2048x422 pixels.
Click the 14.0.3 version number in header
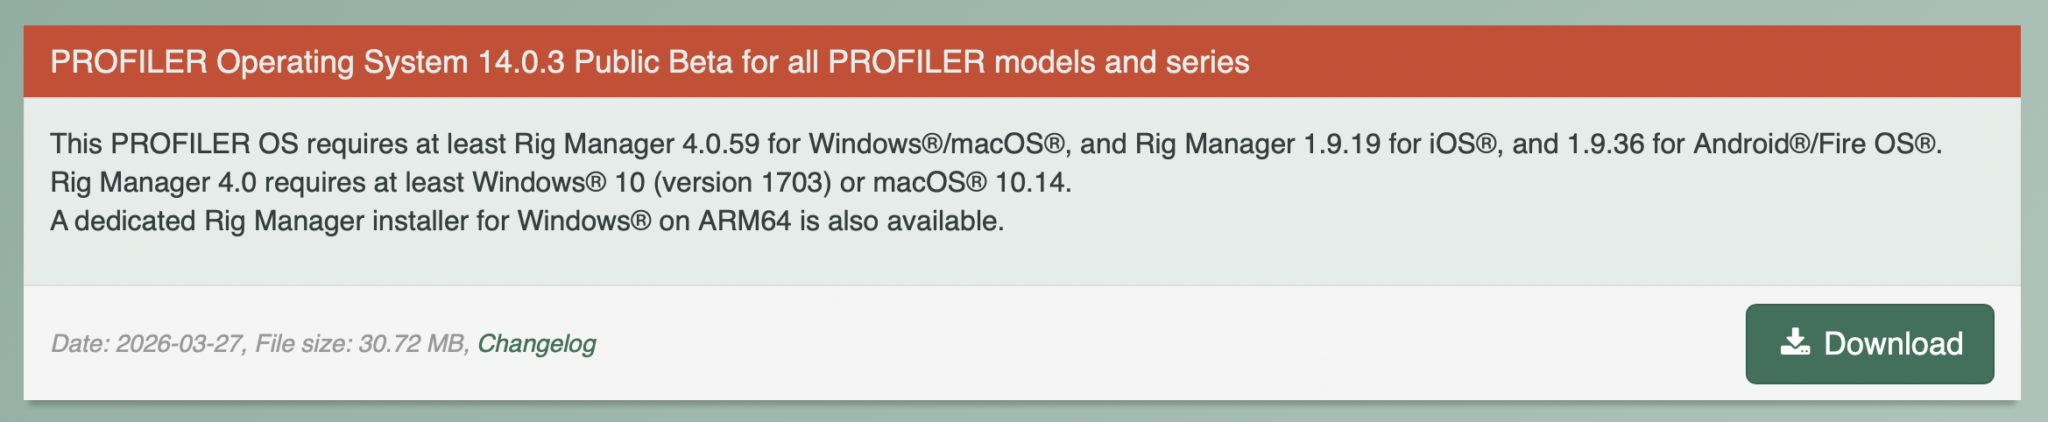click(521, 62)
